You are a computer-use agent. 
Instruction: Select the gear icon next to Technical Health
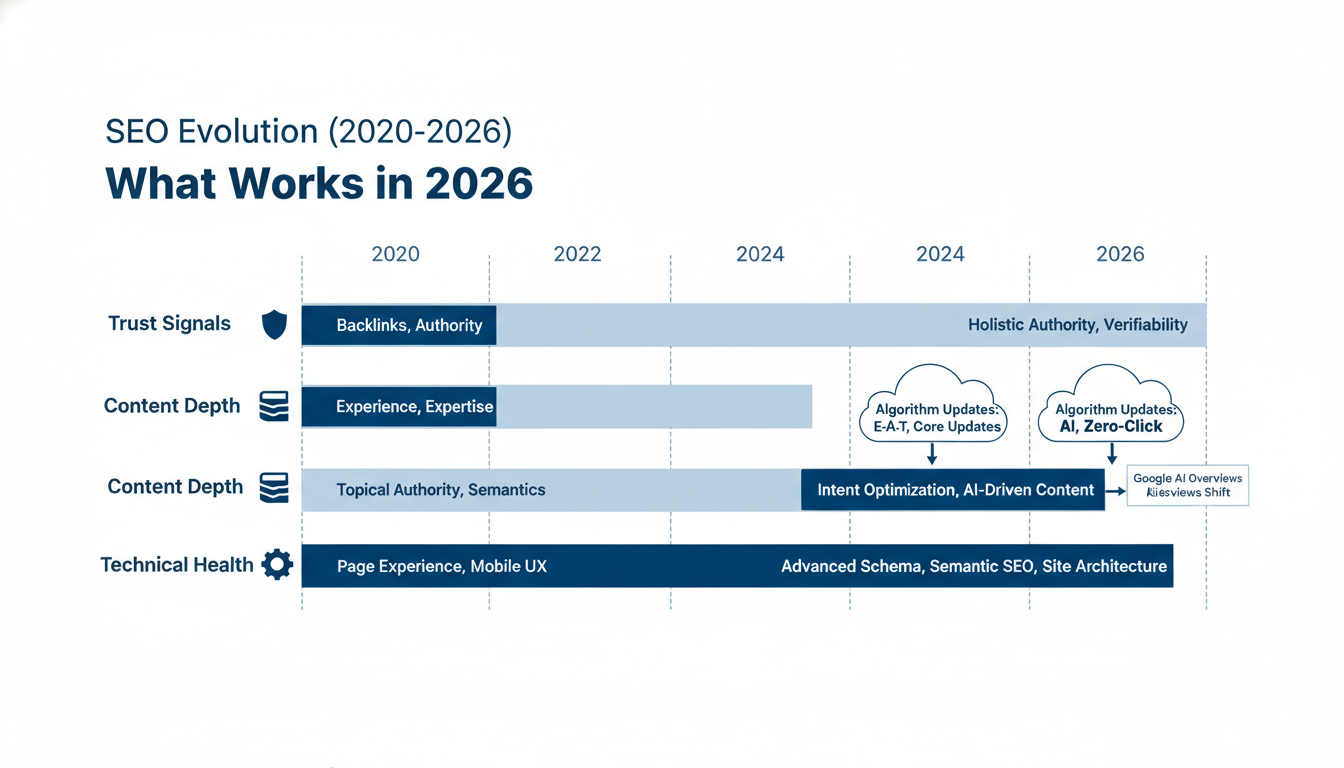[x=277, y=565]
